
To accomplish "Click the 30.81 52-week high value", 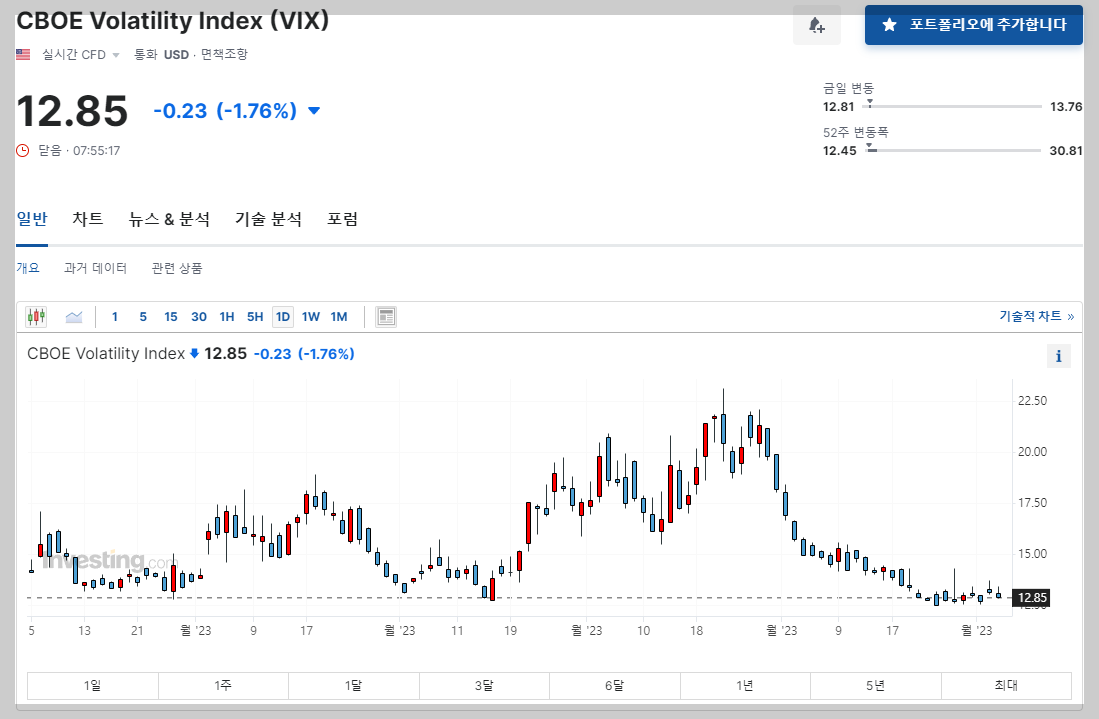I will point(1065,151).
